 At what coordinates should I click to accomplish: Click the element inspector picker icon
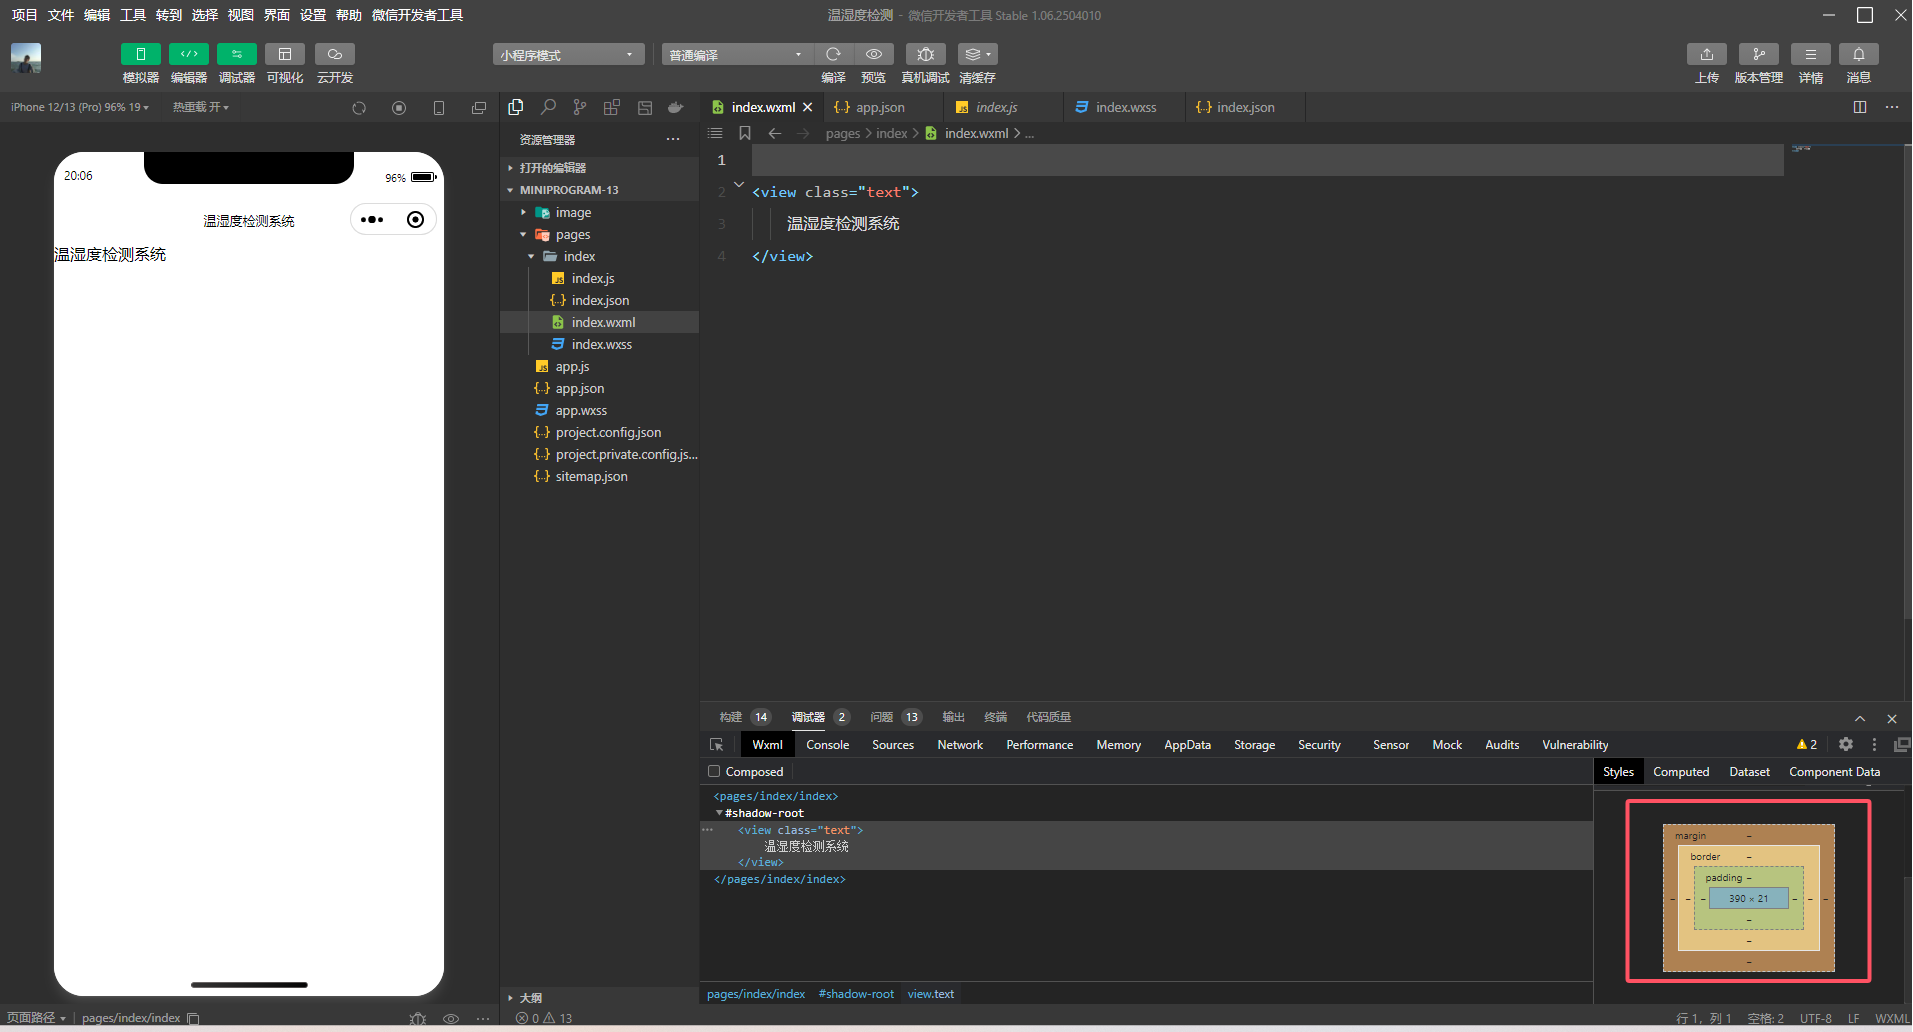click(x=716, y=745)
